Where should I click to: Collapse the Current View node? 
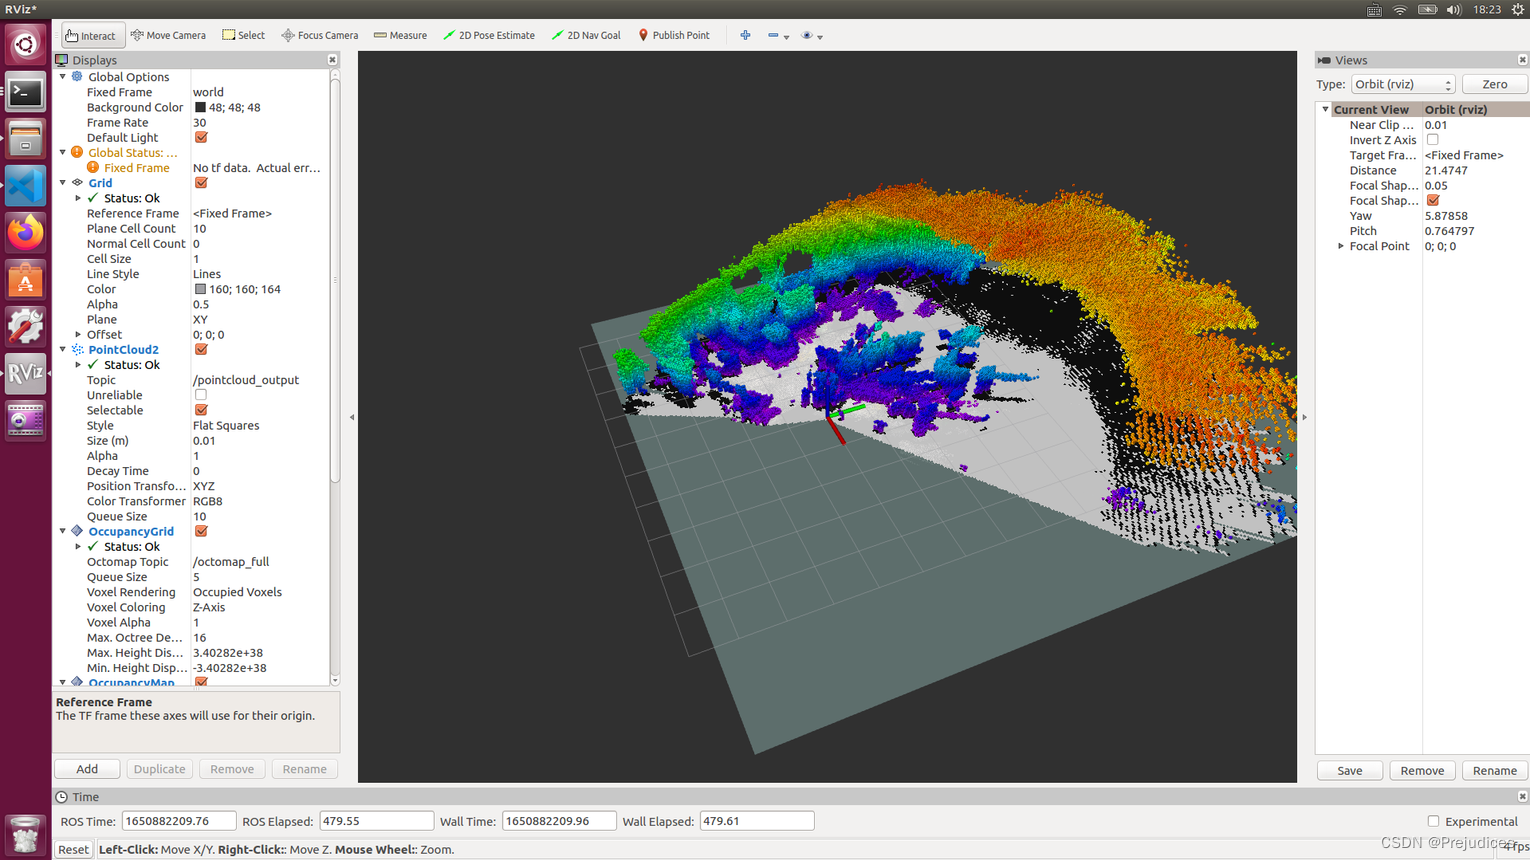(1326, 110)
